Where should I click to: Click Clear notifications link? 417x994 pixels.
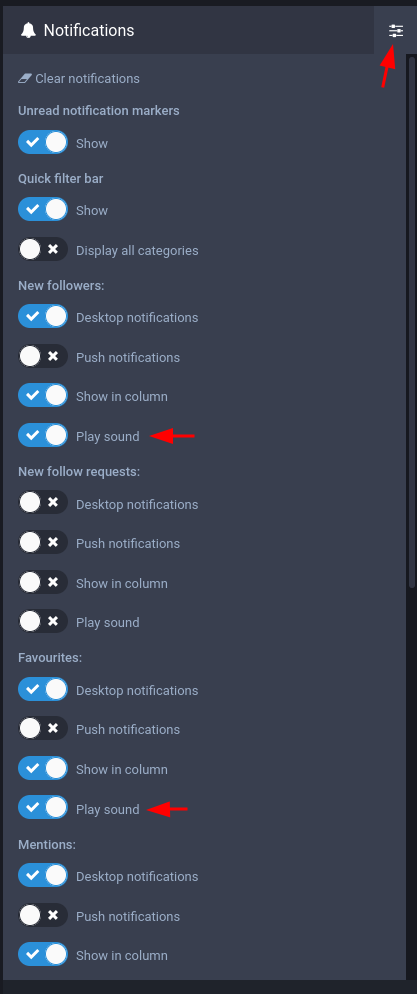tap(79, 79)
